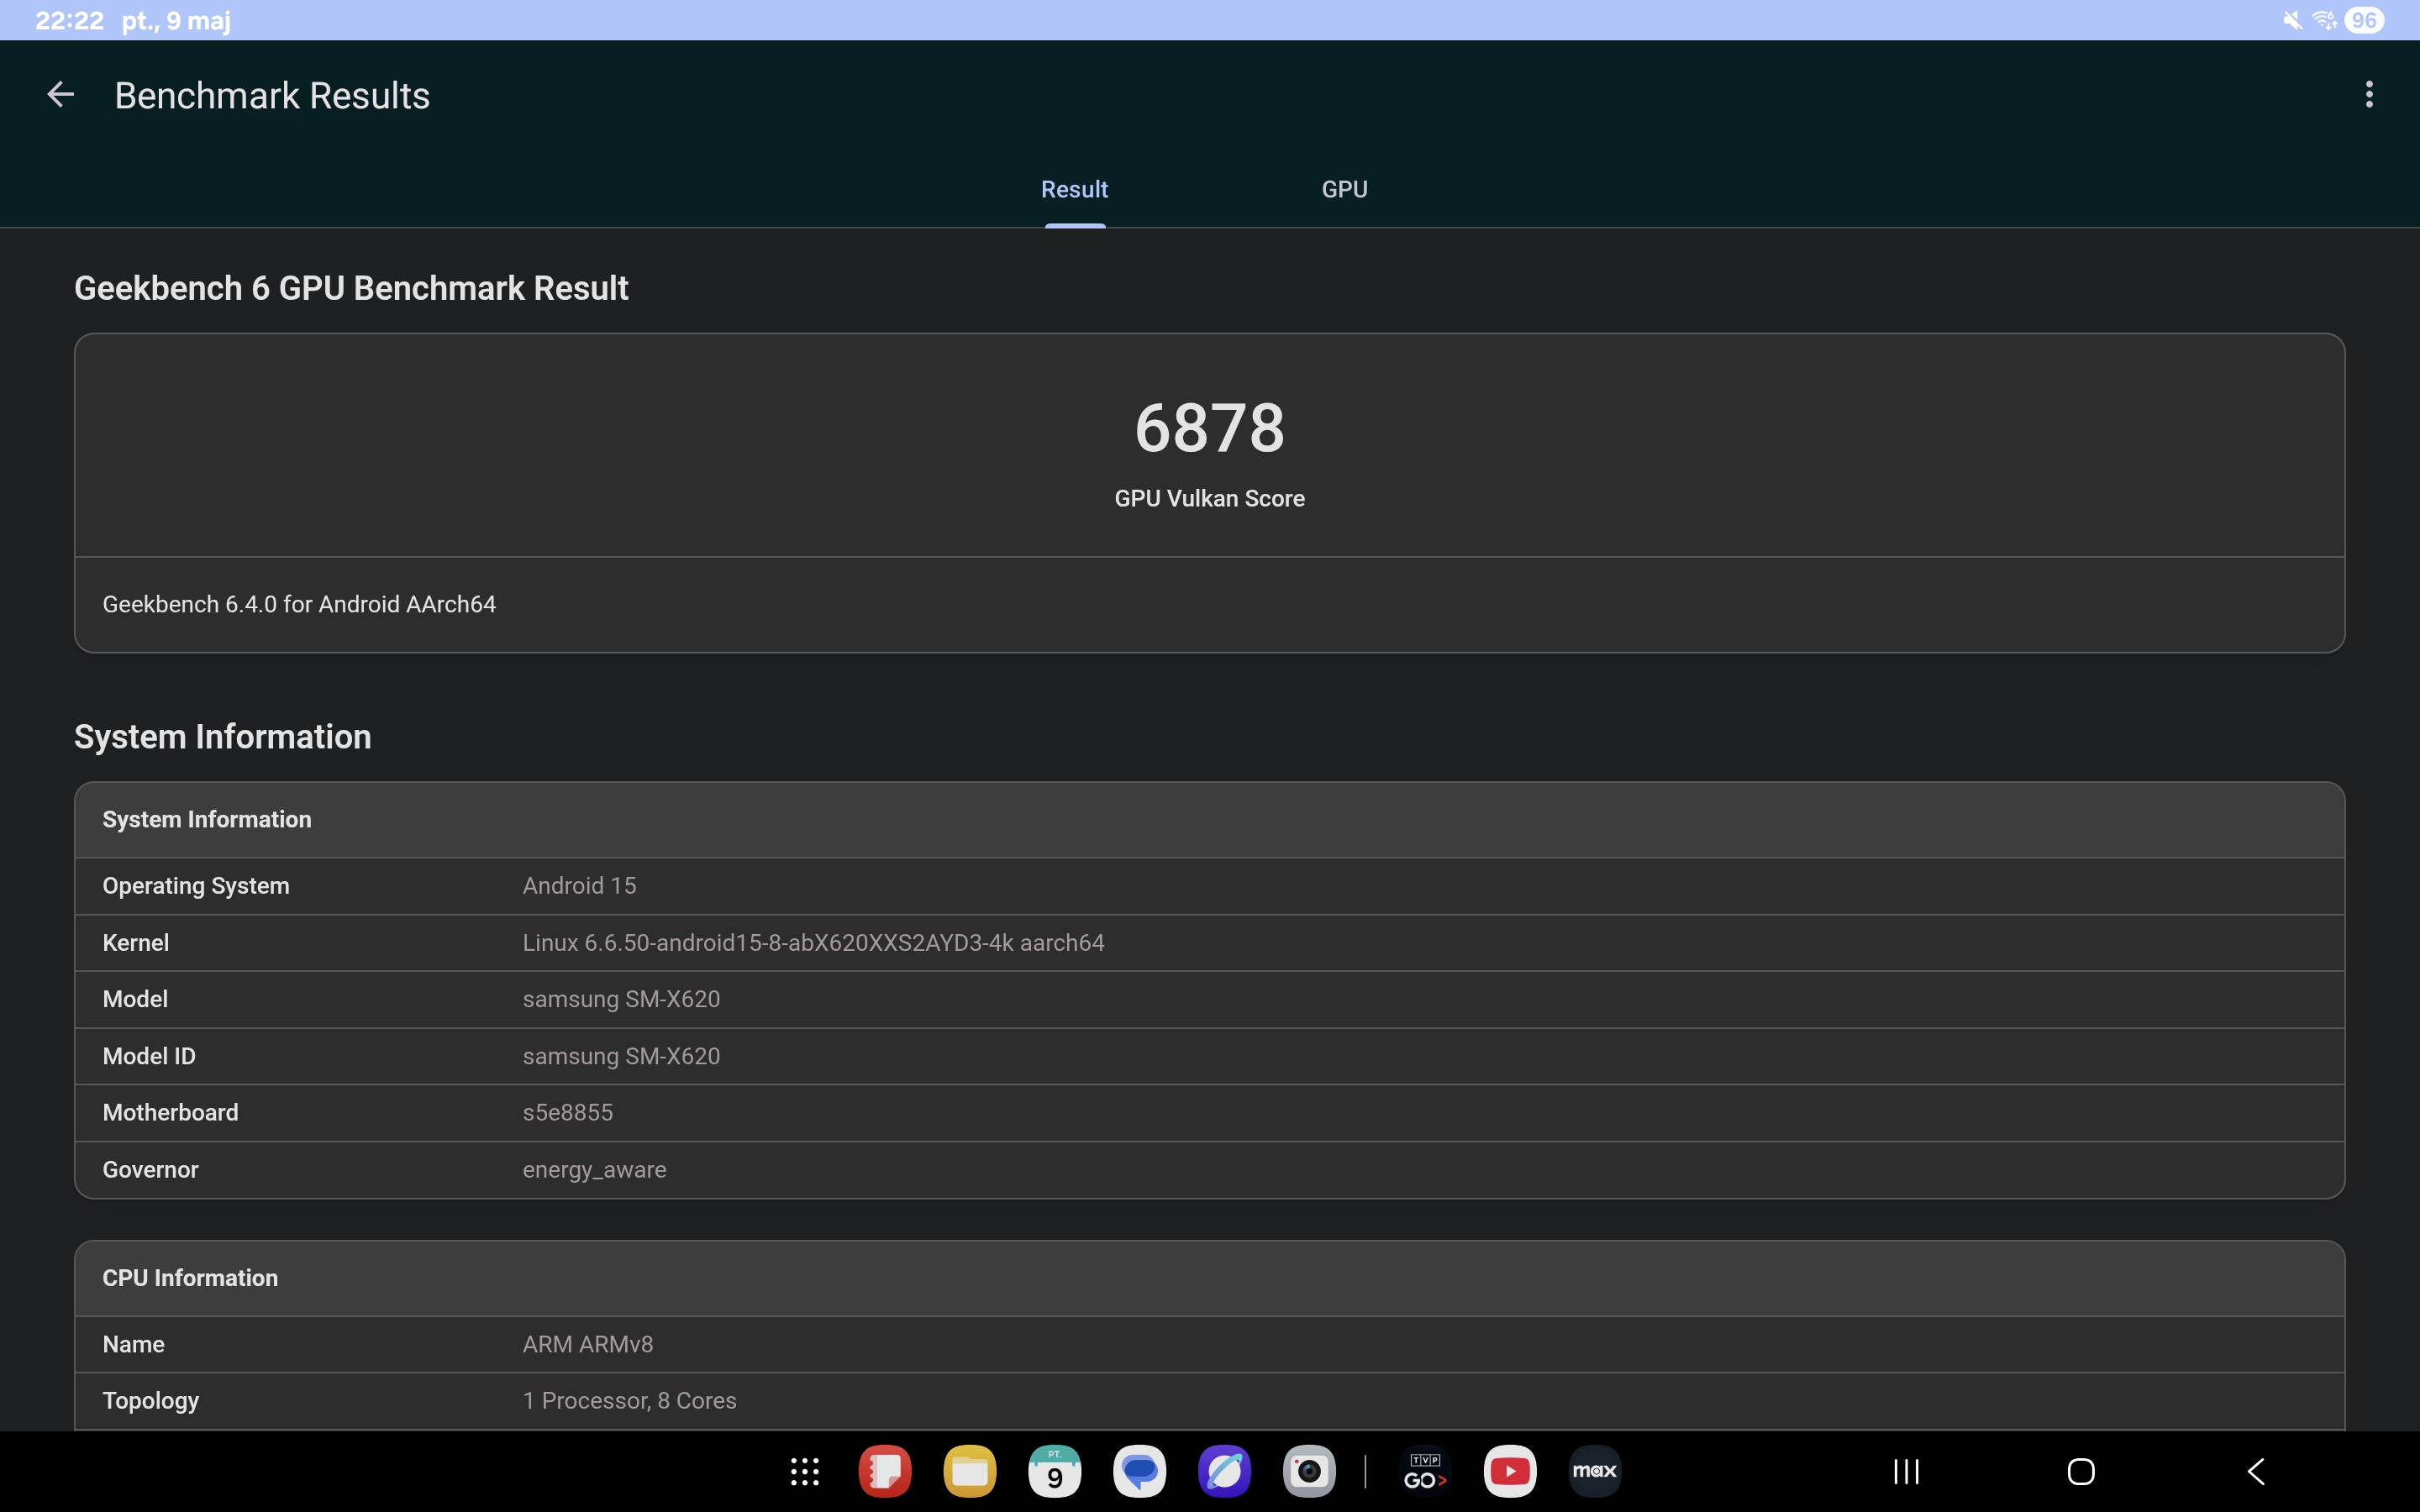Select the CPU name ARM ARMv8

587,1344
